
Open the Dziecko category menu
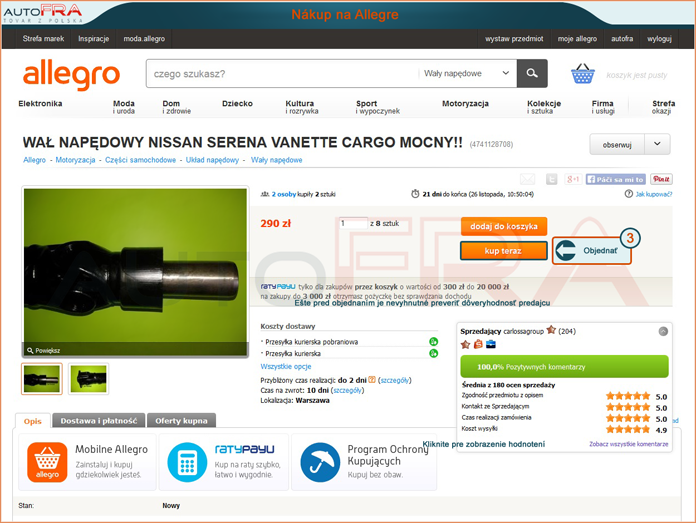click(x=237, y=103)
